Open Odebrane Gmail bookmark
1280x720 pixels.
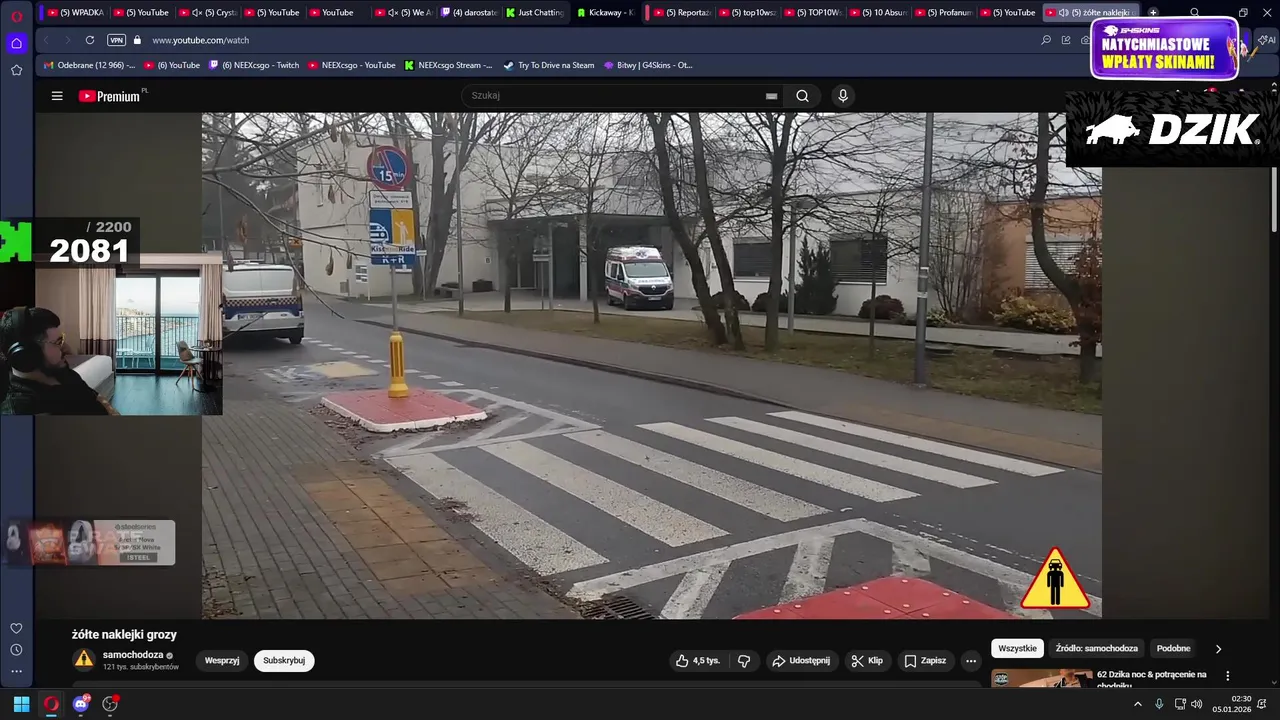point(89,65)
